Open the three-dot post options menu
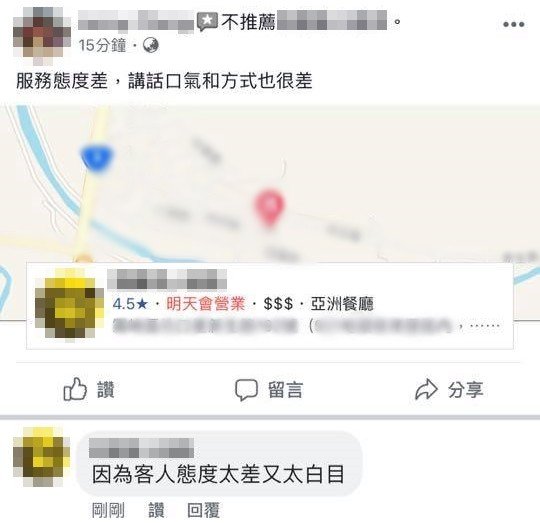540x523 pixels. [513, 24]
